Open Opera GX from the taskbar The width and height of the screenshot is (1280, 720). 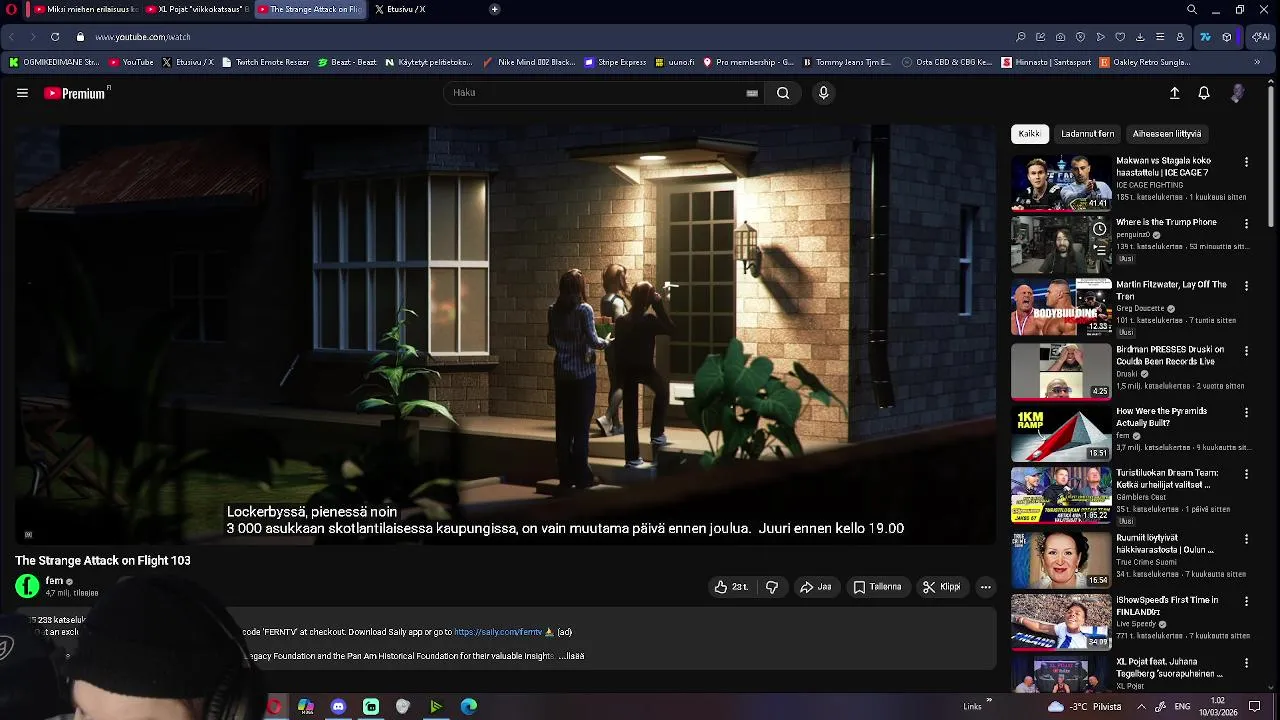(274, 707)
